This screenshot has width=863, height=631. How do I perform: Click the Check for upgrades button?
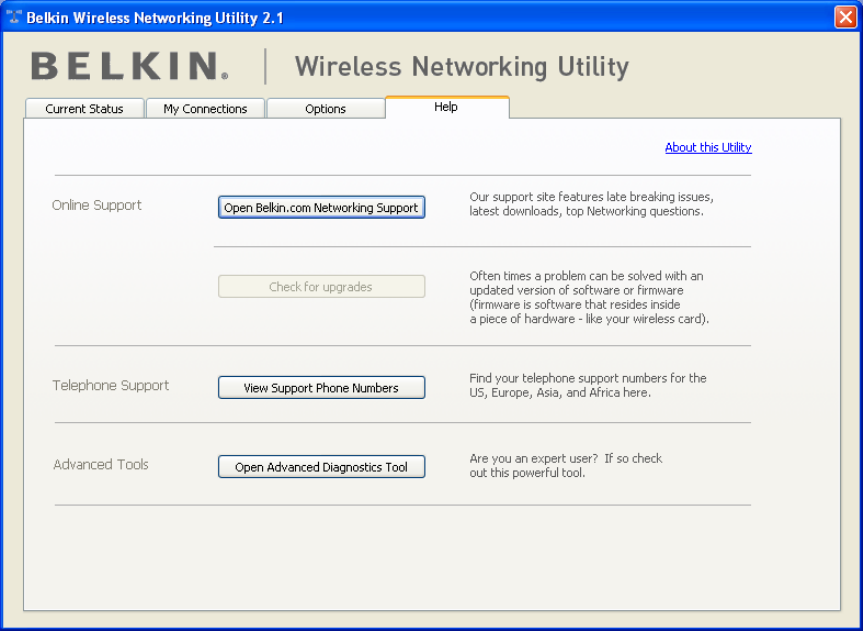(x=321, y=286)
